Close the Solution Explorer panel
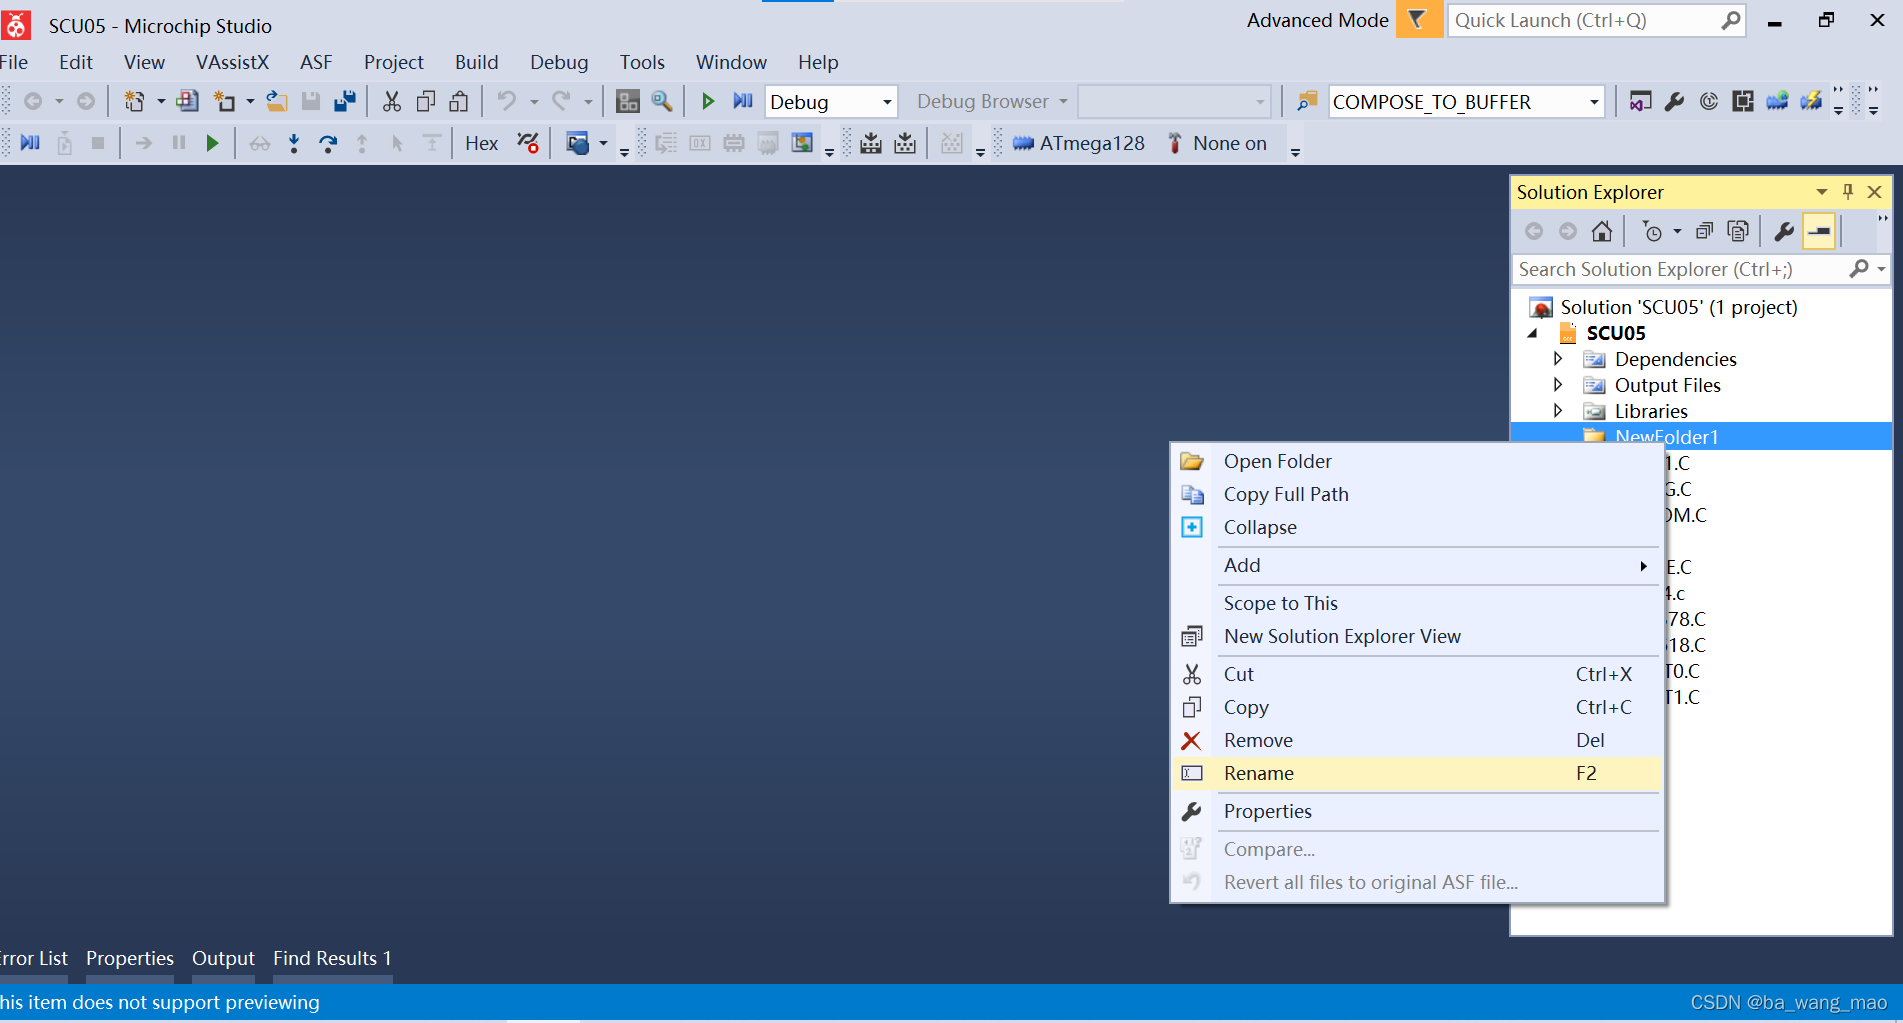 coord(1875,191)
